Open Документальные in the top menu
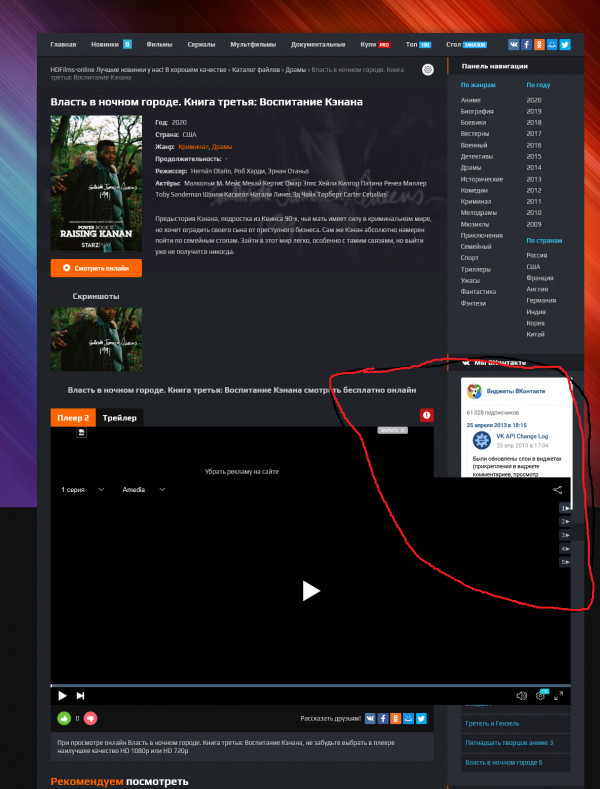The image size is (600, 789). (318, 44)
